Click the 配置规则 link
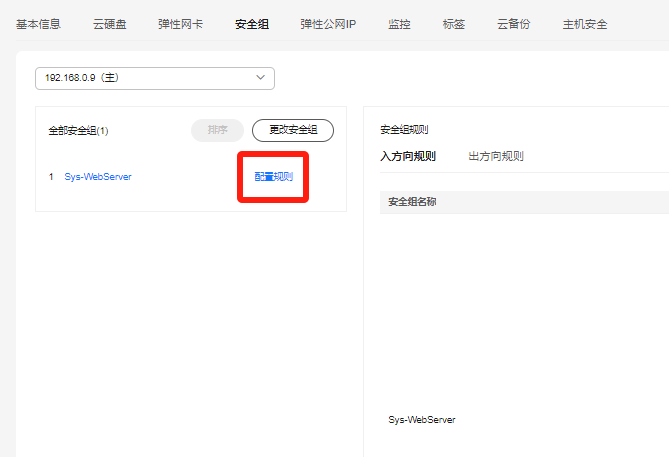The width and height of the screenshot is (669, 457). pos(273,177)
